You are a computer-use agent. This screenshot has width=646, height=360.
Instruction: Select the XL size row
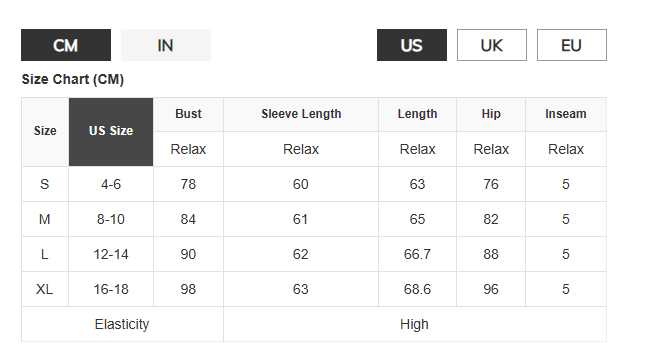pos(314,289)
